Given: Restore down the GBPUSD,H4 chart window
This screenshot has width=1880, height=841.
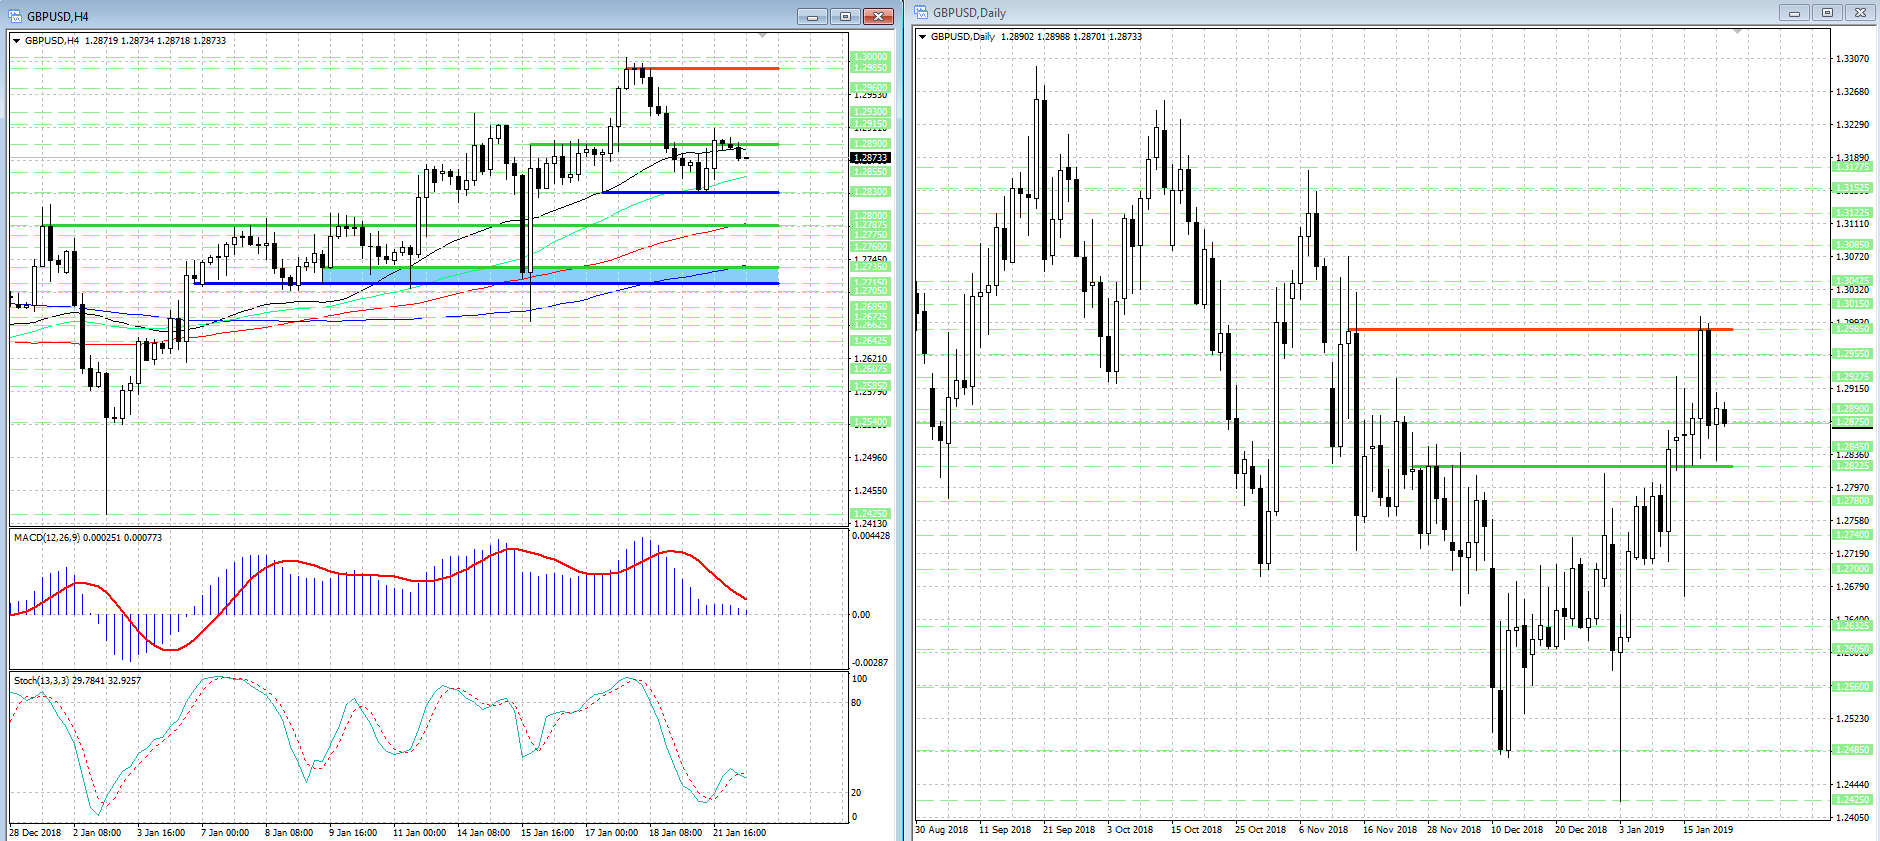Looking at the screenshot, I should point(845,16).
